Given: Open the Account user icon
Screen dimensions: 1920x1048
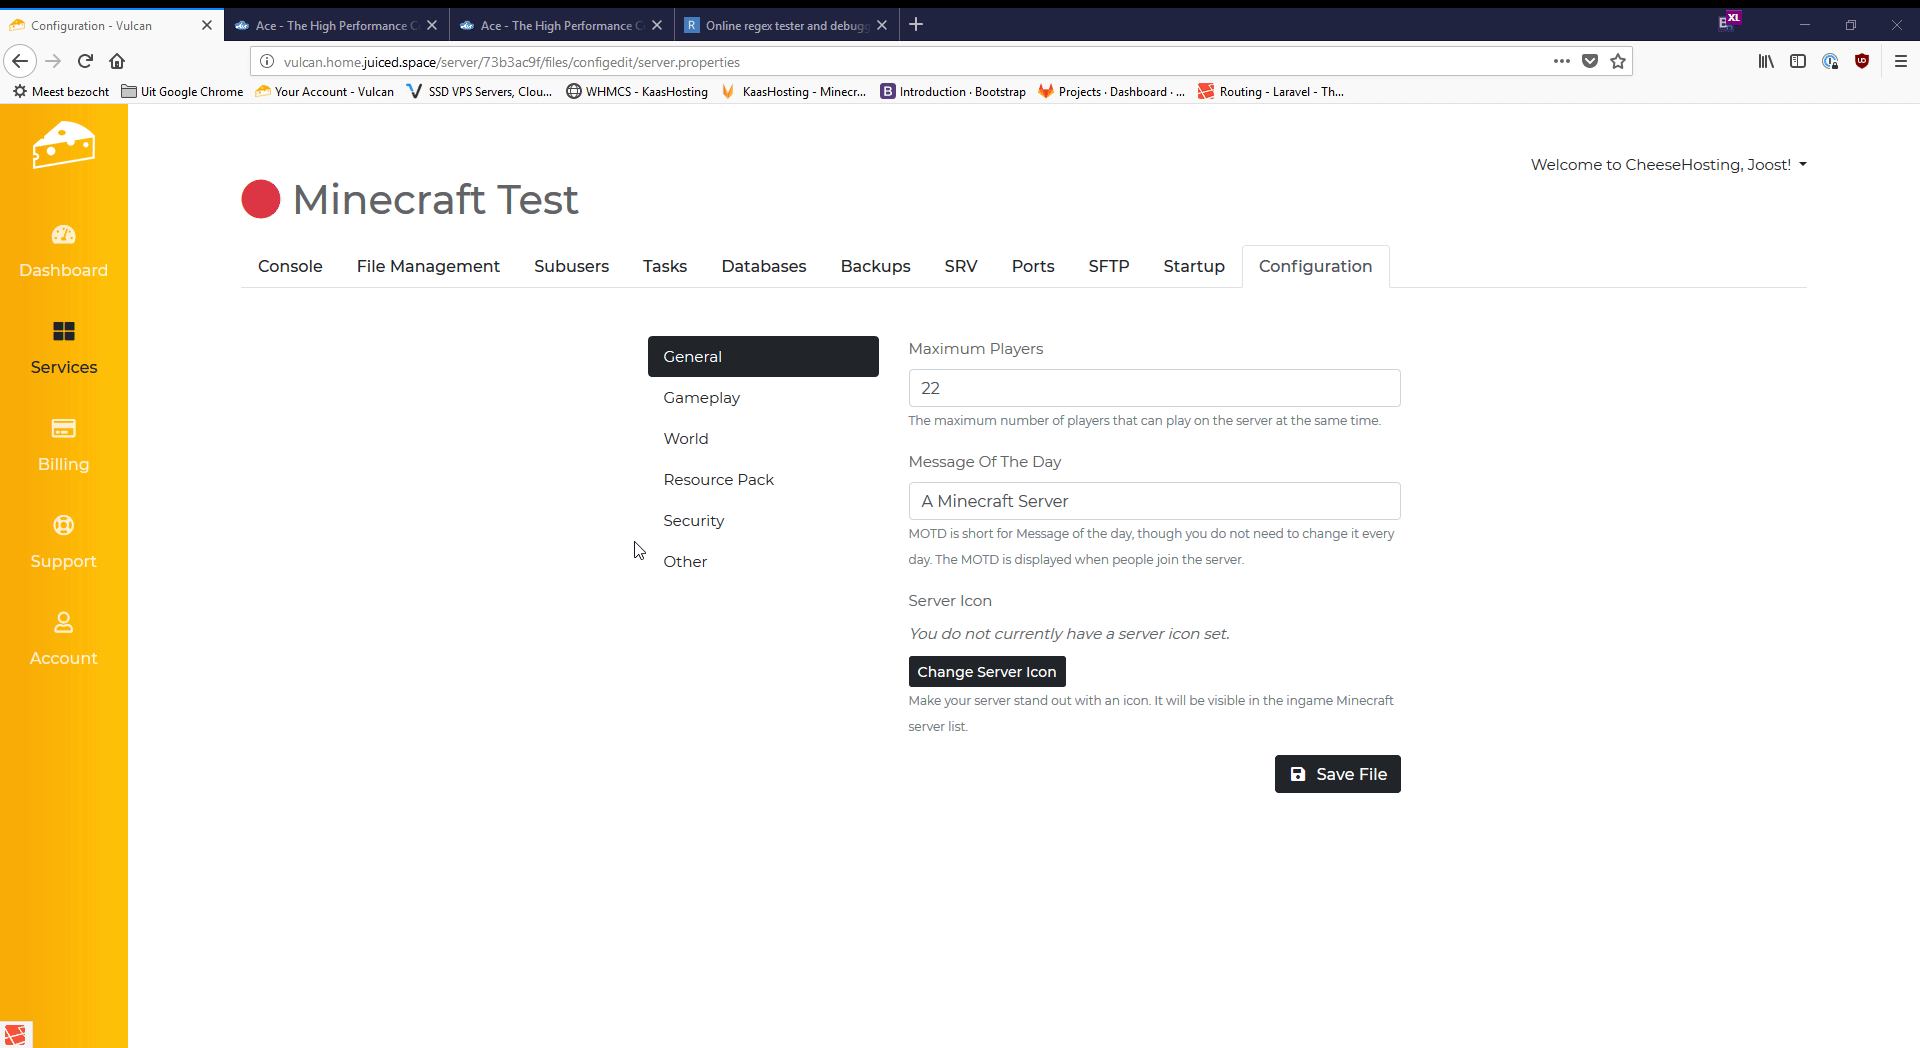Looking at the screenshot, I should pos(63,623).
